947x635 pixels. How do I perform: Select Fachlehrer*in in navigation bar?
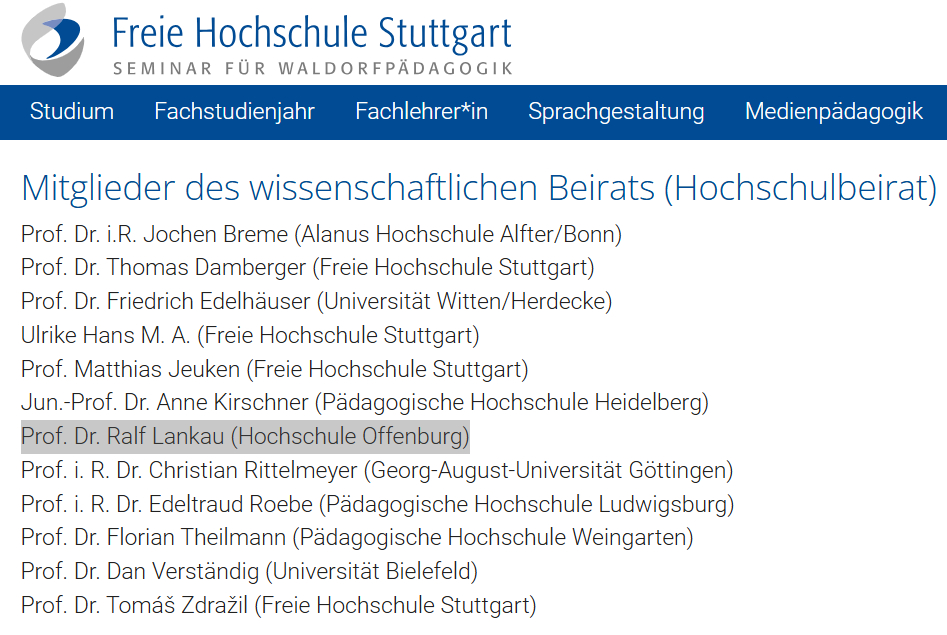[x=421, y=111]
